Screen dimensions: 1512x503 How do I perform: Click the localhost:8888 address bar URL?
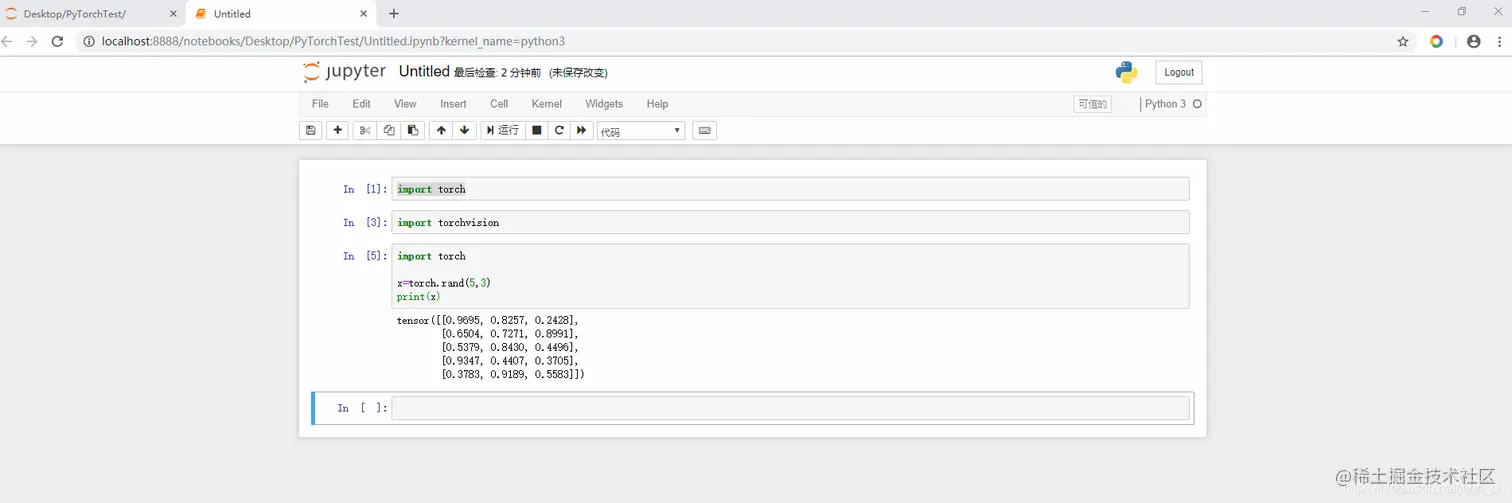tap(333, 42)
